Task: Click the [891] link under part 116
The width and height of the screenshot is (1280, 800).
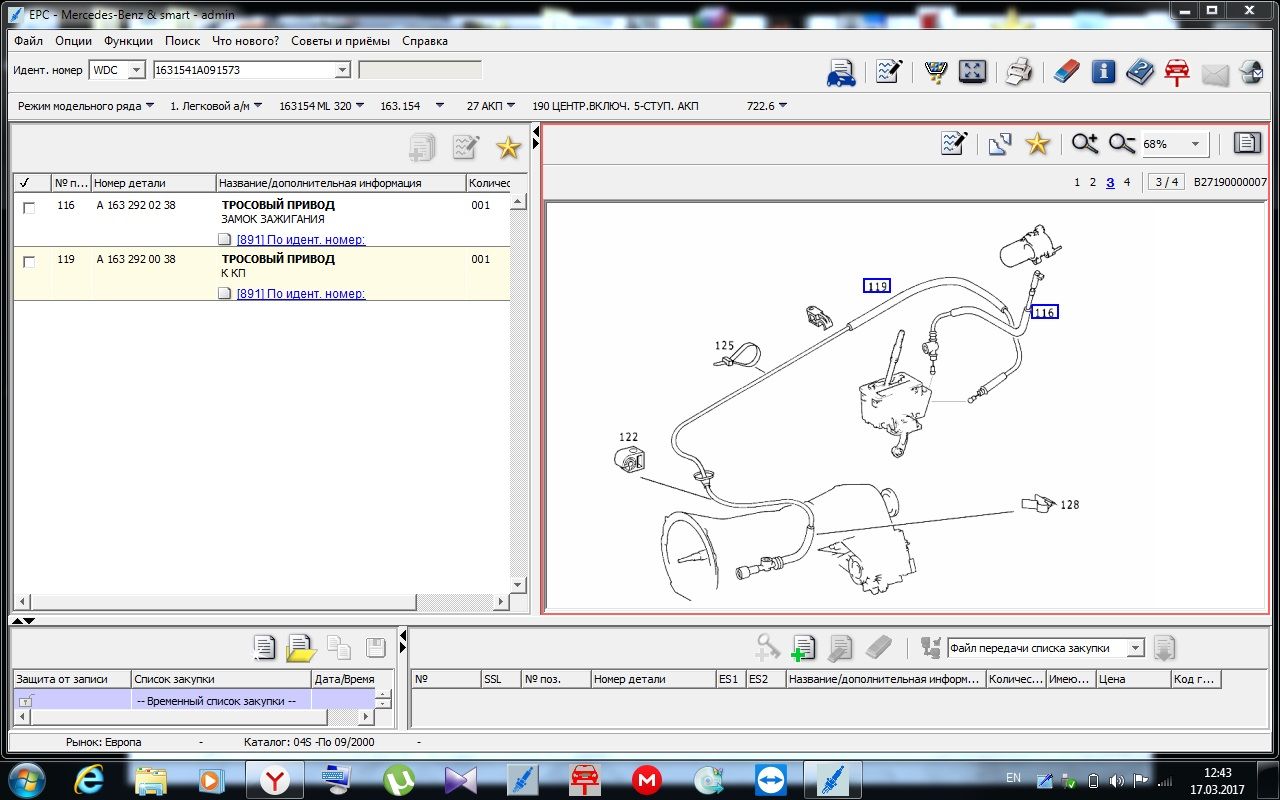Action: (x=300, y=239)
